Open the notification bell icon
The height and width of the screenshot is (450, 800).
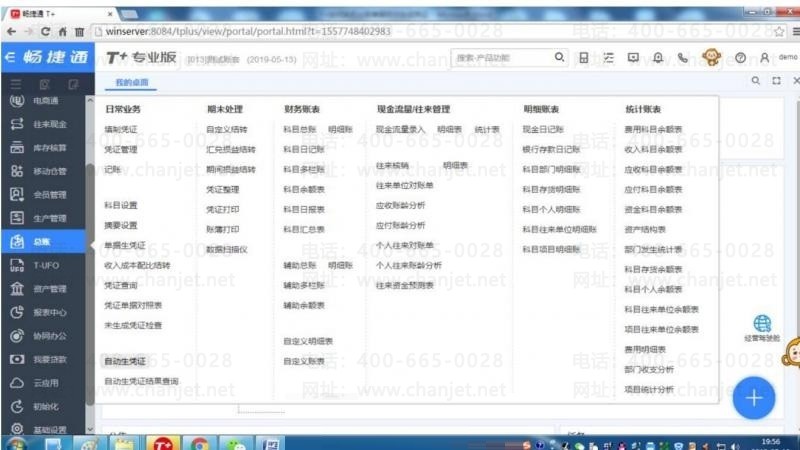click(x=658, y=58)
